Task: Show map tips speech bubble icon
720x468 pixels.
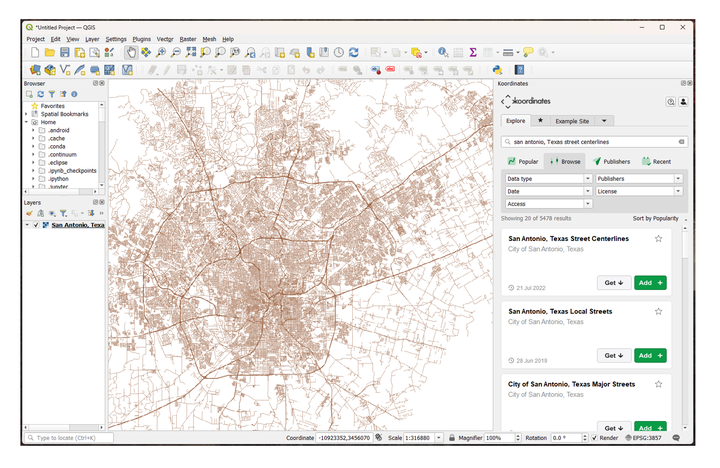Action: point(528,52)
